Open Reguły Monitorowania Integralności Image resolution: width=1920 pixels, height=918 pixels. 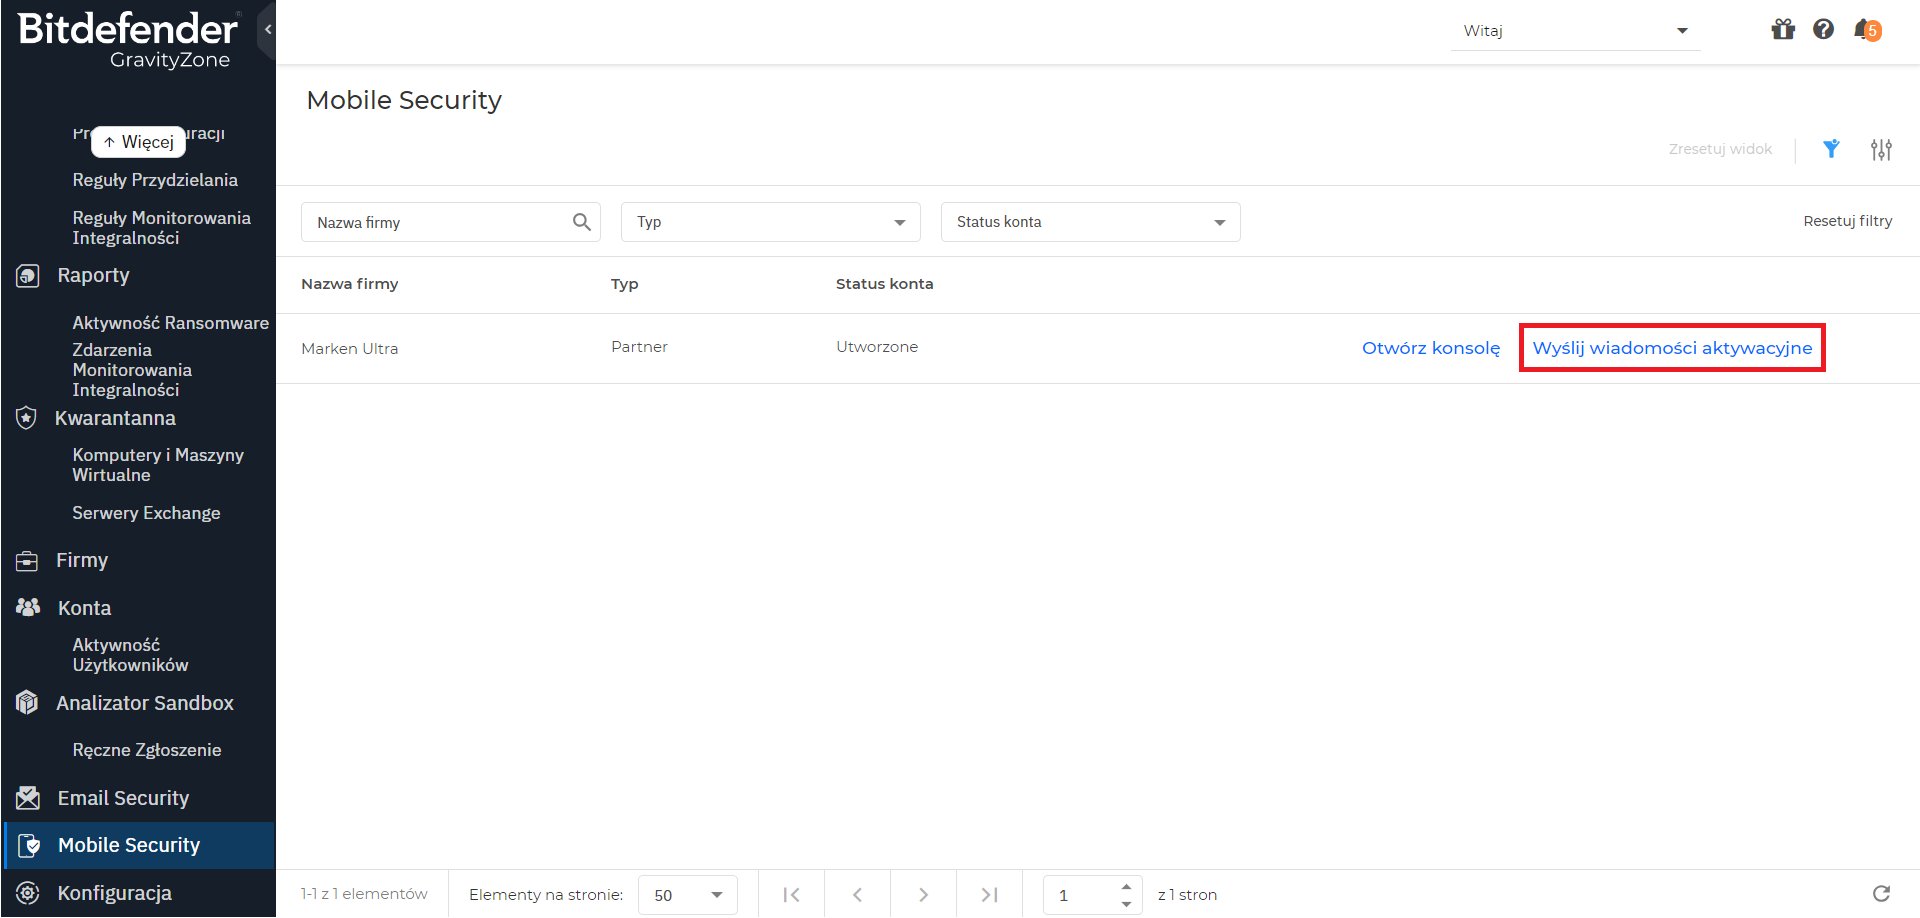(x=162, y=228)
